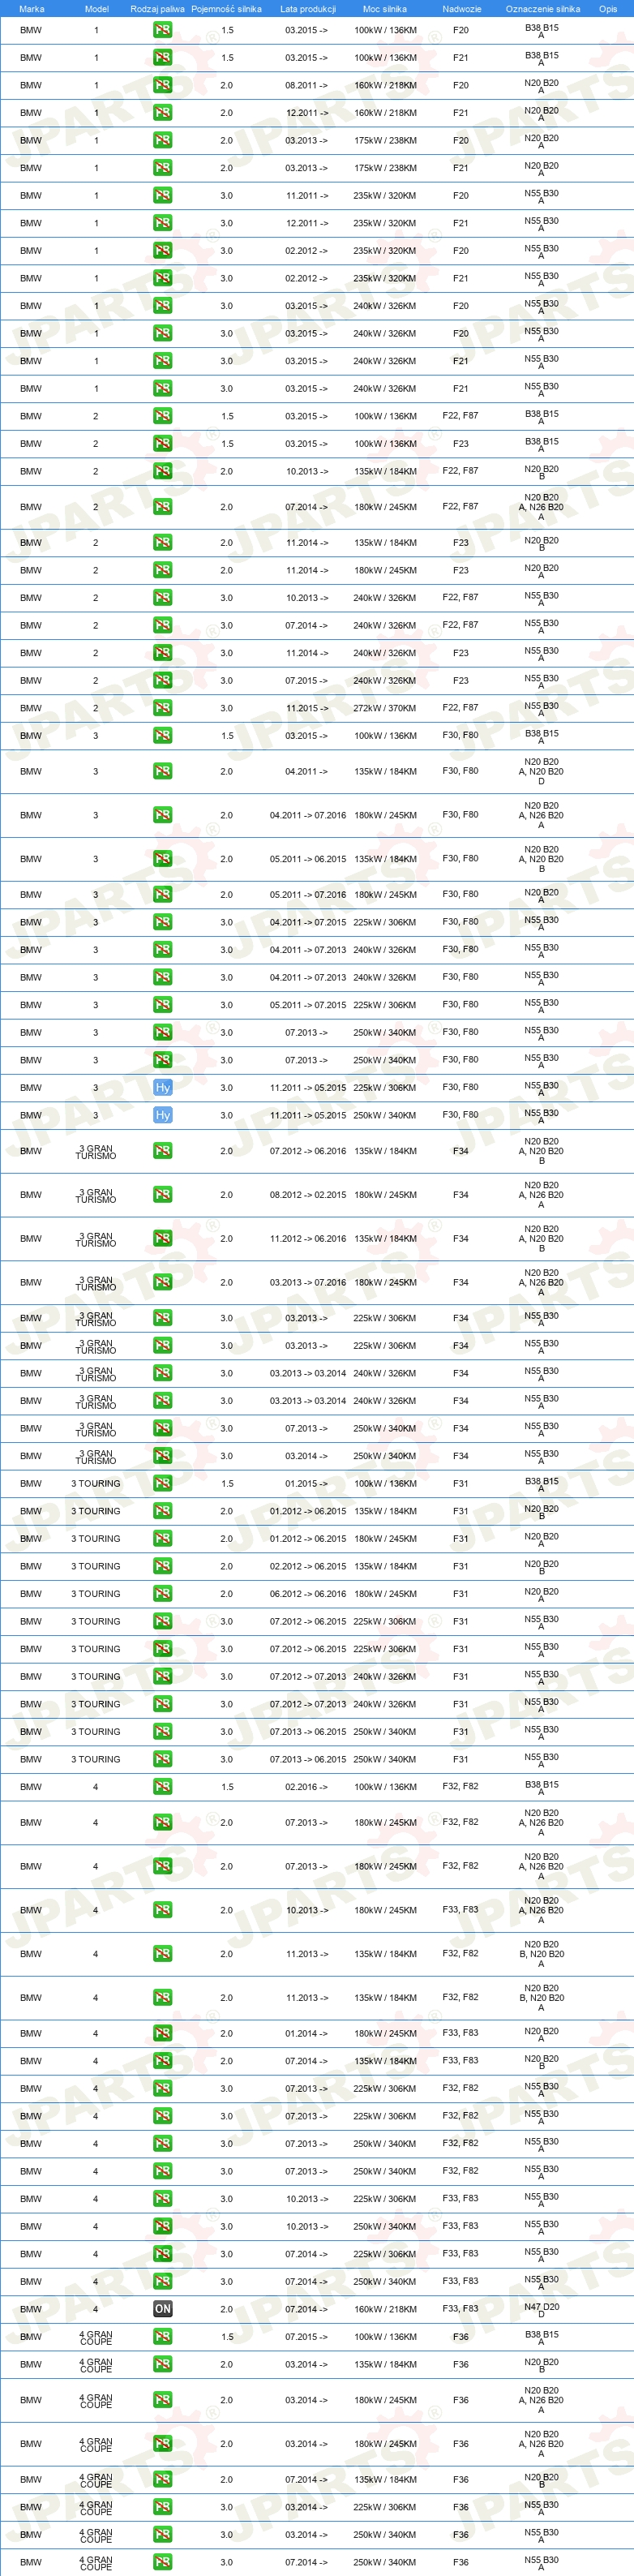
Task: Click the Pojemność silnika column header
Action: [x=226, y=9]
